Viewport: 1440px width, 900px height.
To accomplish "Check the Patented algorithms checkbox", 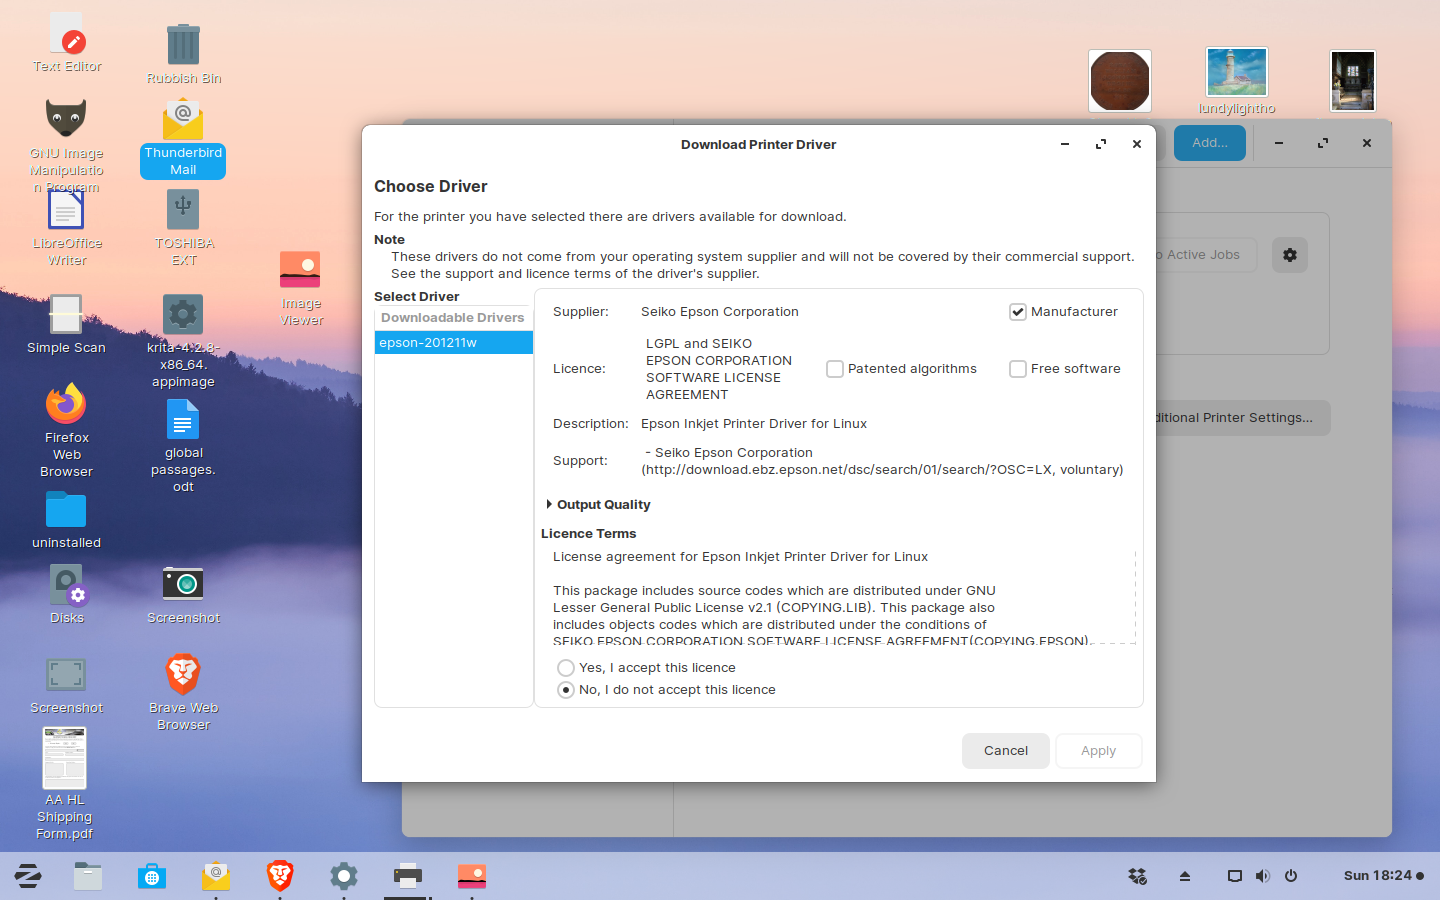I will [x=835, y=369].
